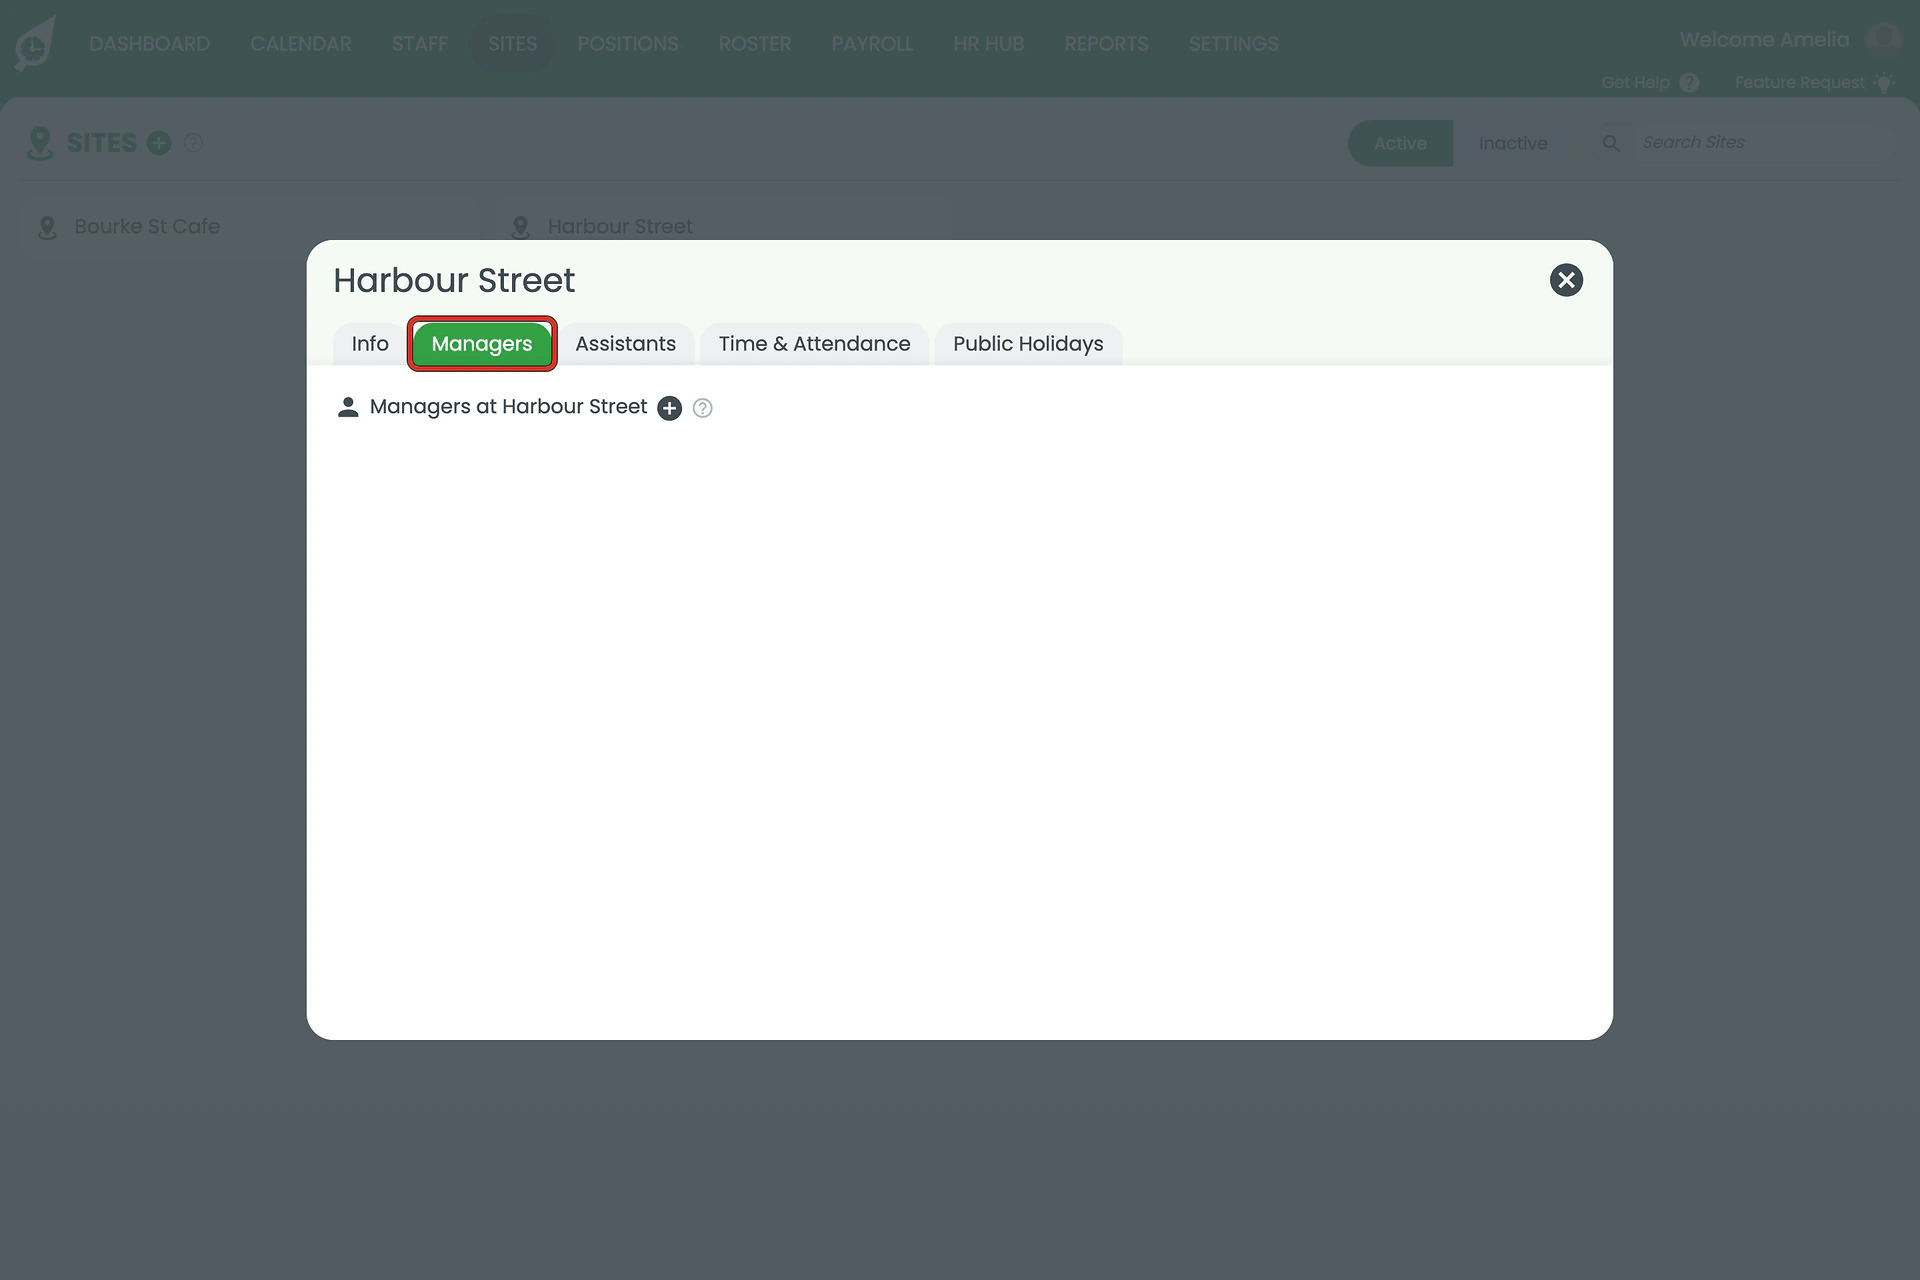Open PAYROLL from the navigation

[872, 44]
